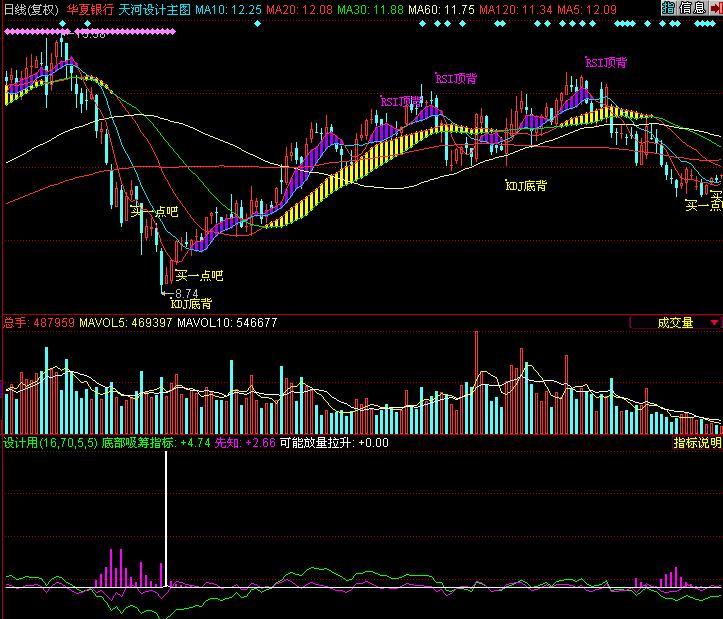Click the KDJ底背 label near the 8.74 low

[191, 304]
